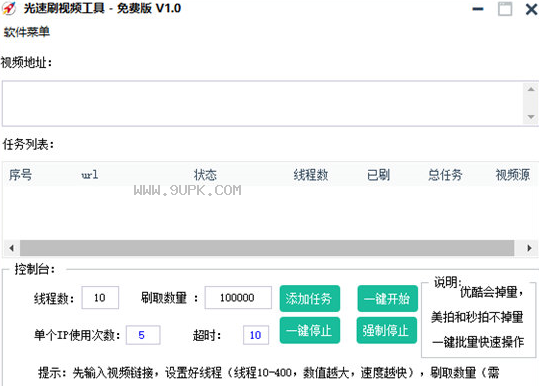Image resolution: width=539 pixels, height=386 pixels.
Task: Click the 任务列表 label
Action: (28, 144)
